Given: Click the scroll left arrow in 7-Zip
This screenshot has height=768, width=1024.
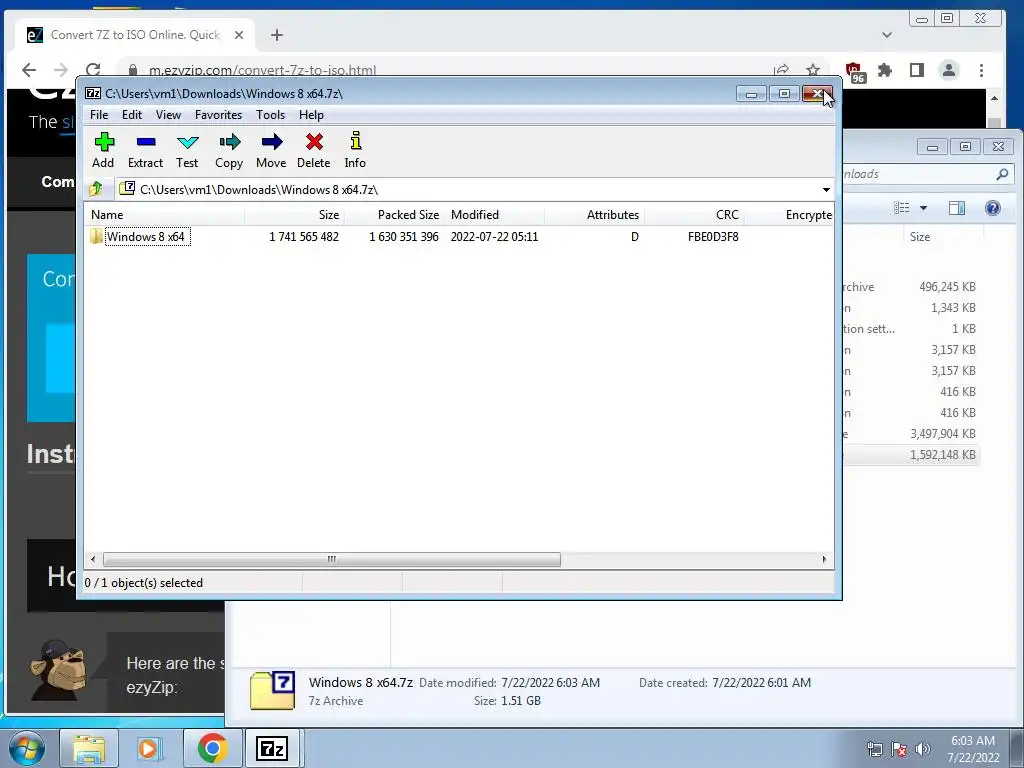Looking at the screenshot, I should pyautogui.click(x=93, y=559).
